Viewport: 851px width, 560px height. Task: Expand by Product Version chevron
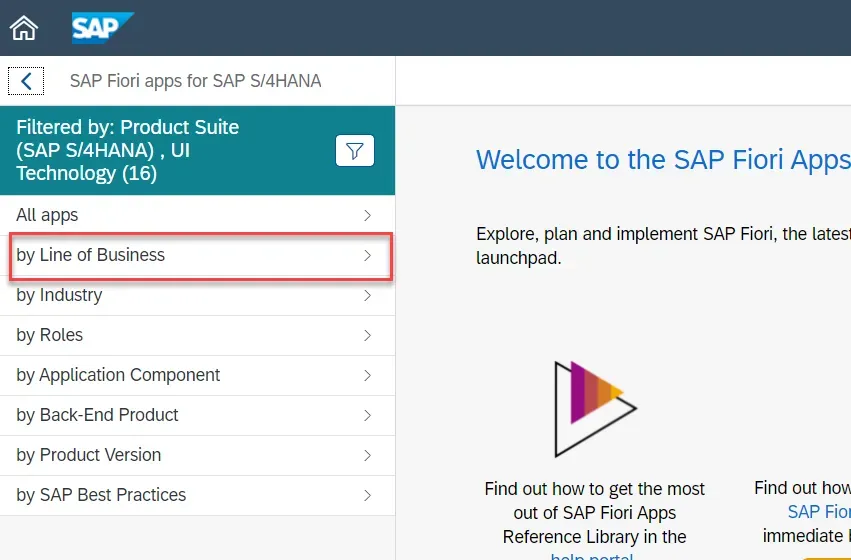367,455
